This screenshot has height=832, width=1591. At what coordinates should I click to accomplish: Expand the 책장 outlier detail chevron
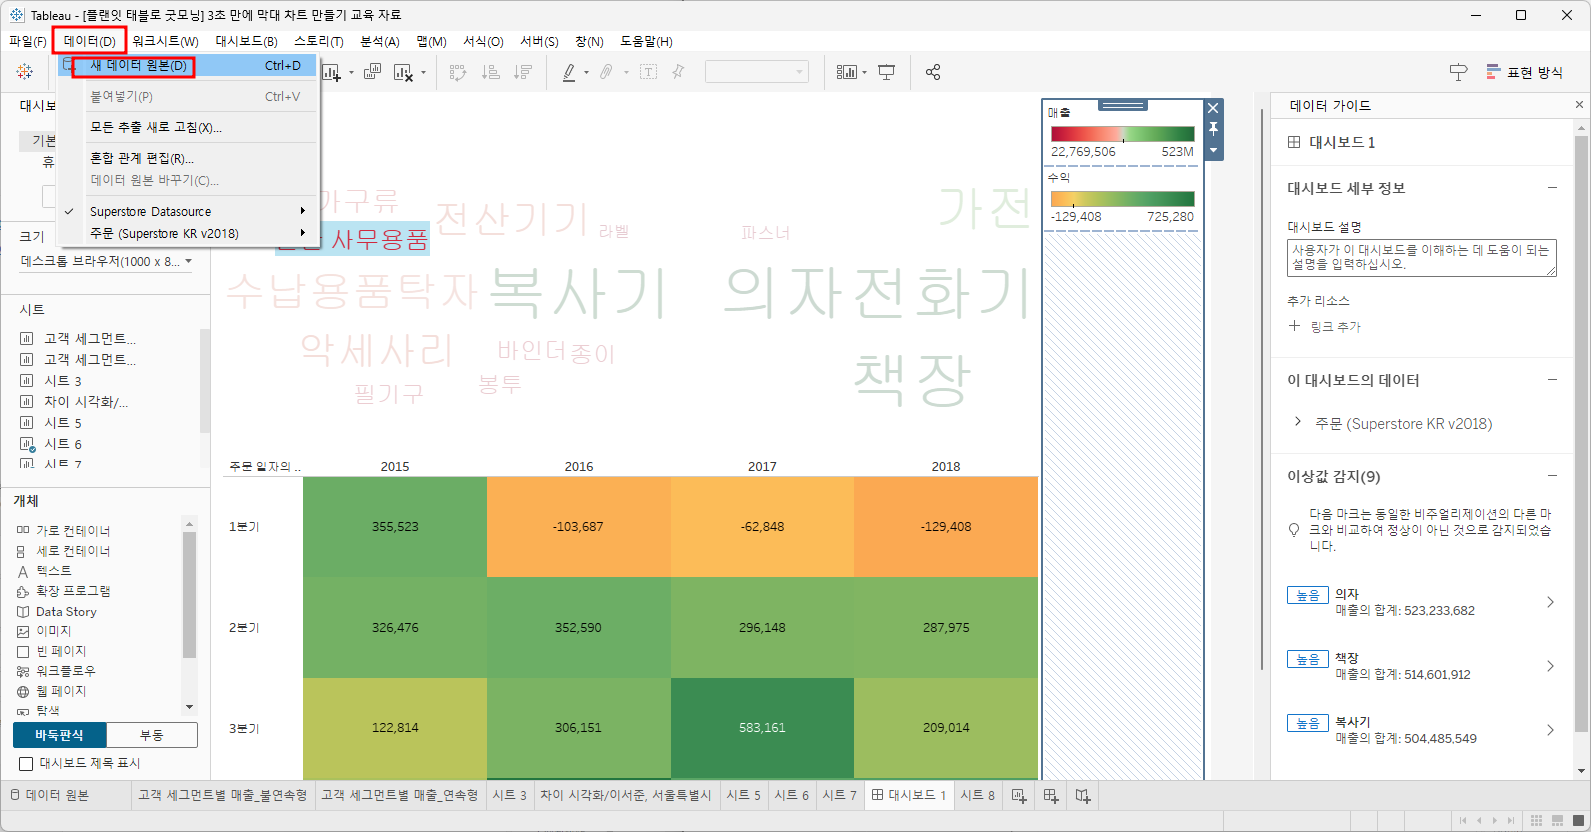point(1550,666)
